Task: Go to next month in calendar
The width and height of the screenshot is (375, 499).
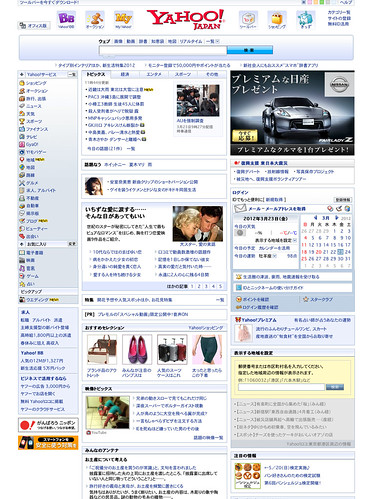Action: tap(337, 218)
